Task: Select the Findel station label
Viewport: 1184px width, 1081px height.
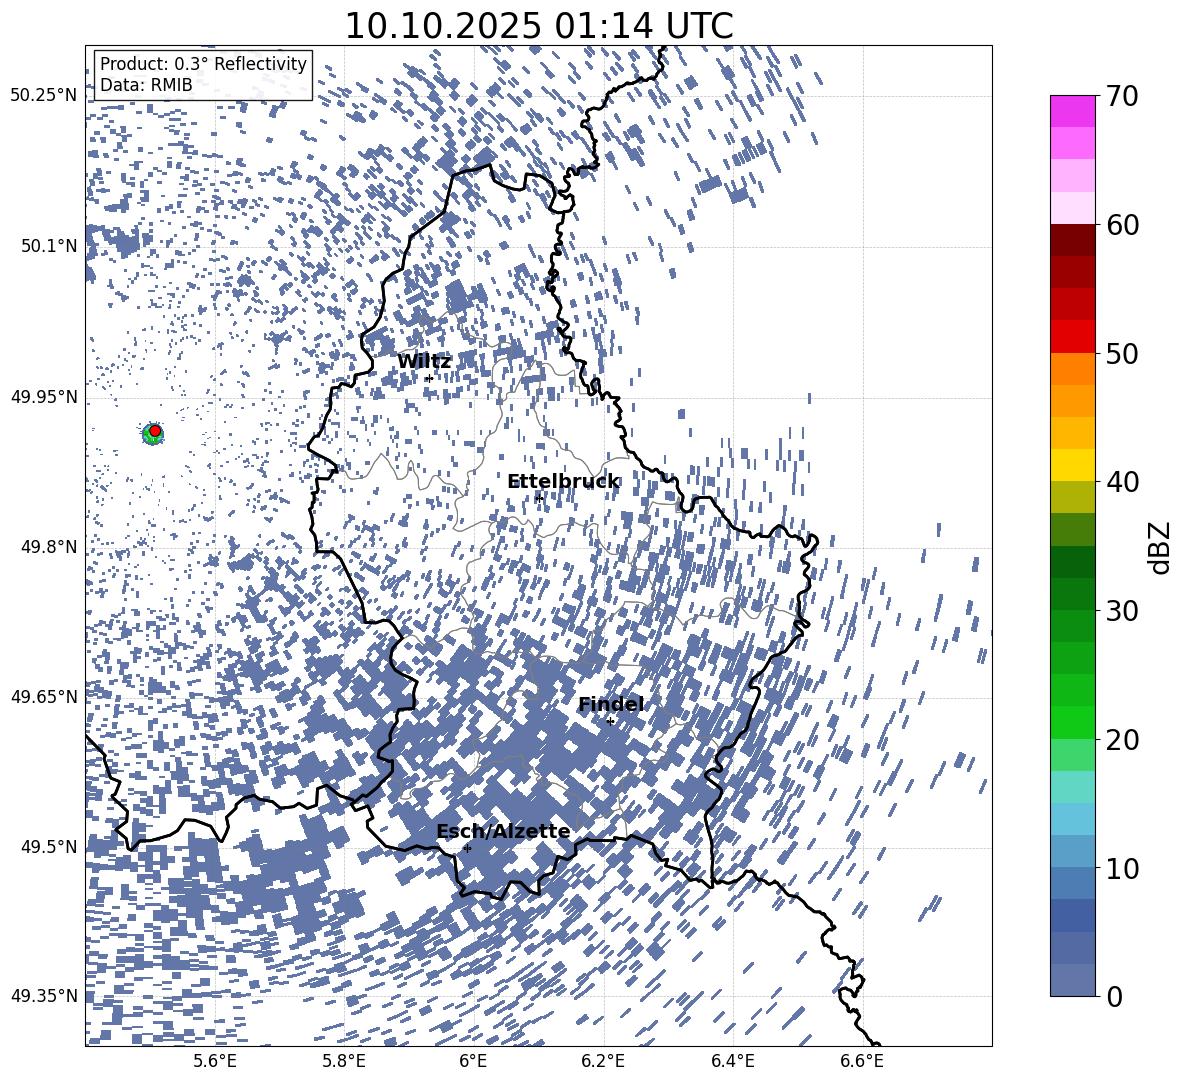Action: click(611, 705)
